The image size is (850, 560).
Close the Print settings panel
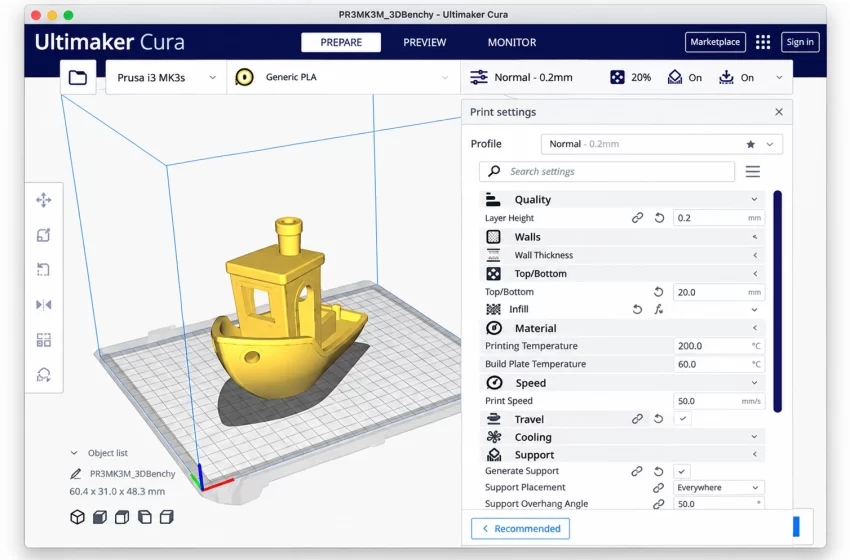(x=779, y=112)
